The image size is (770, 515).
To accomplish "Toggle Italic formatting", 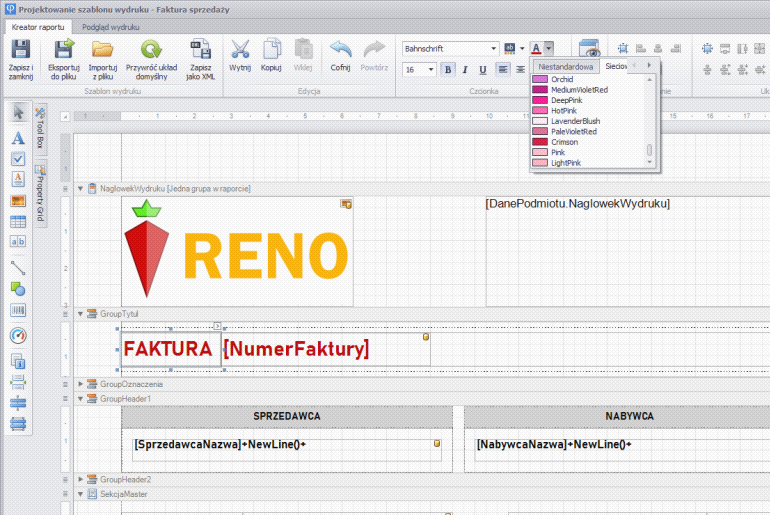I will click(465, 70).
